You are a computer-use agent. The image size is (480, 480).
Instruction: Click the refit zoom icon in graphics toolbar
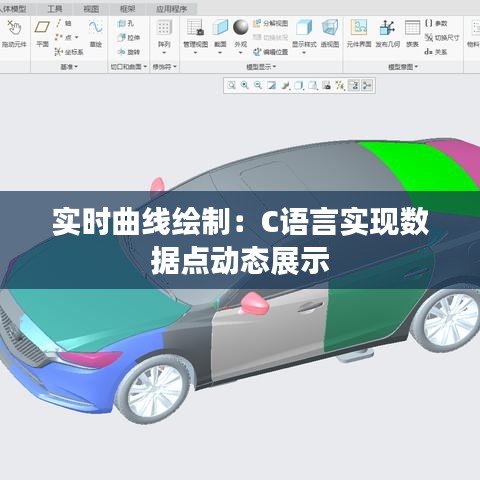(231, 86)
